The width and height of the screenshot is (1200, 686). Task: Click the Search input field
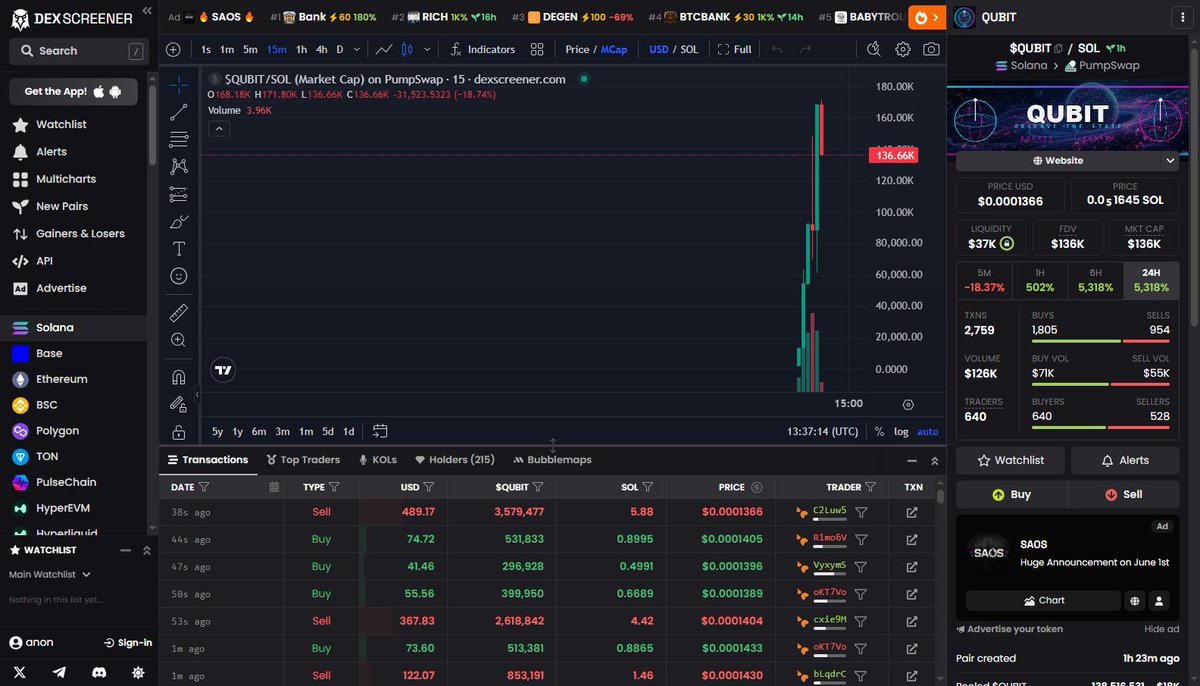coord(79,50)
